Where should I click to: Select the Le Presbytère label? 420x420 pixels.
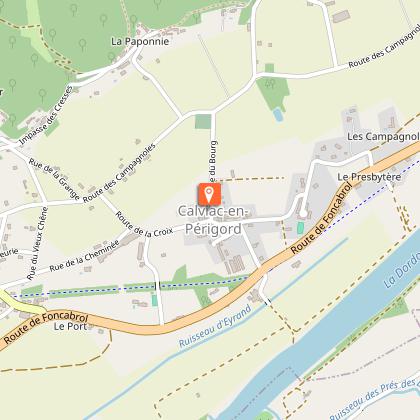coord(369,177)
